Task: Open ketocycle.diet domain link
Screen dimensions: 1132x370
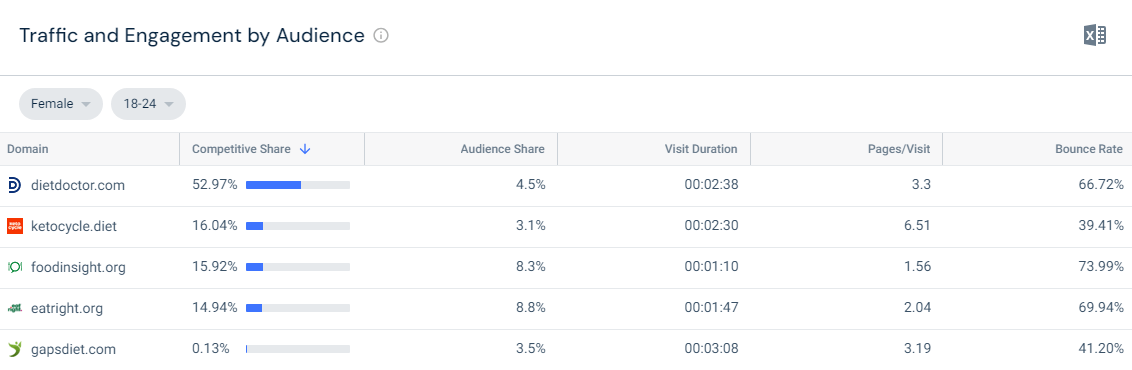Action: [74, 226]
